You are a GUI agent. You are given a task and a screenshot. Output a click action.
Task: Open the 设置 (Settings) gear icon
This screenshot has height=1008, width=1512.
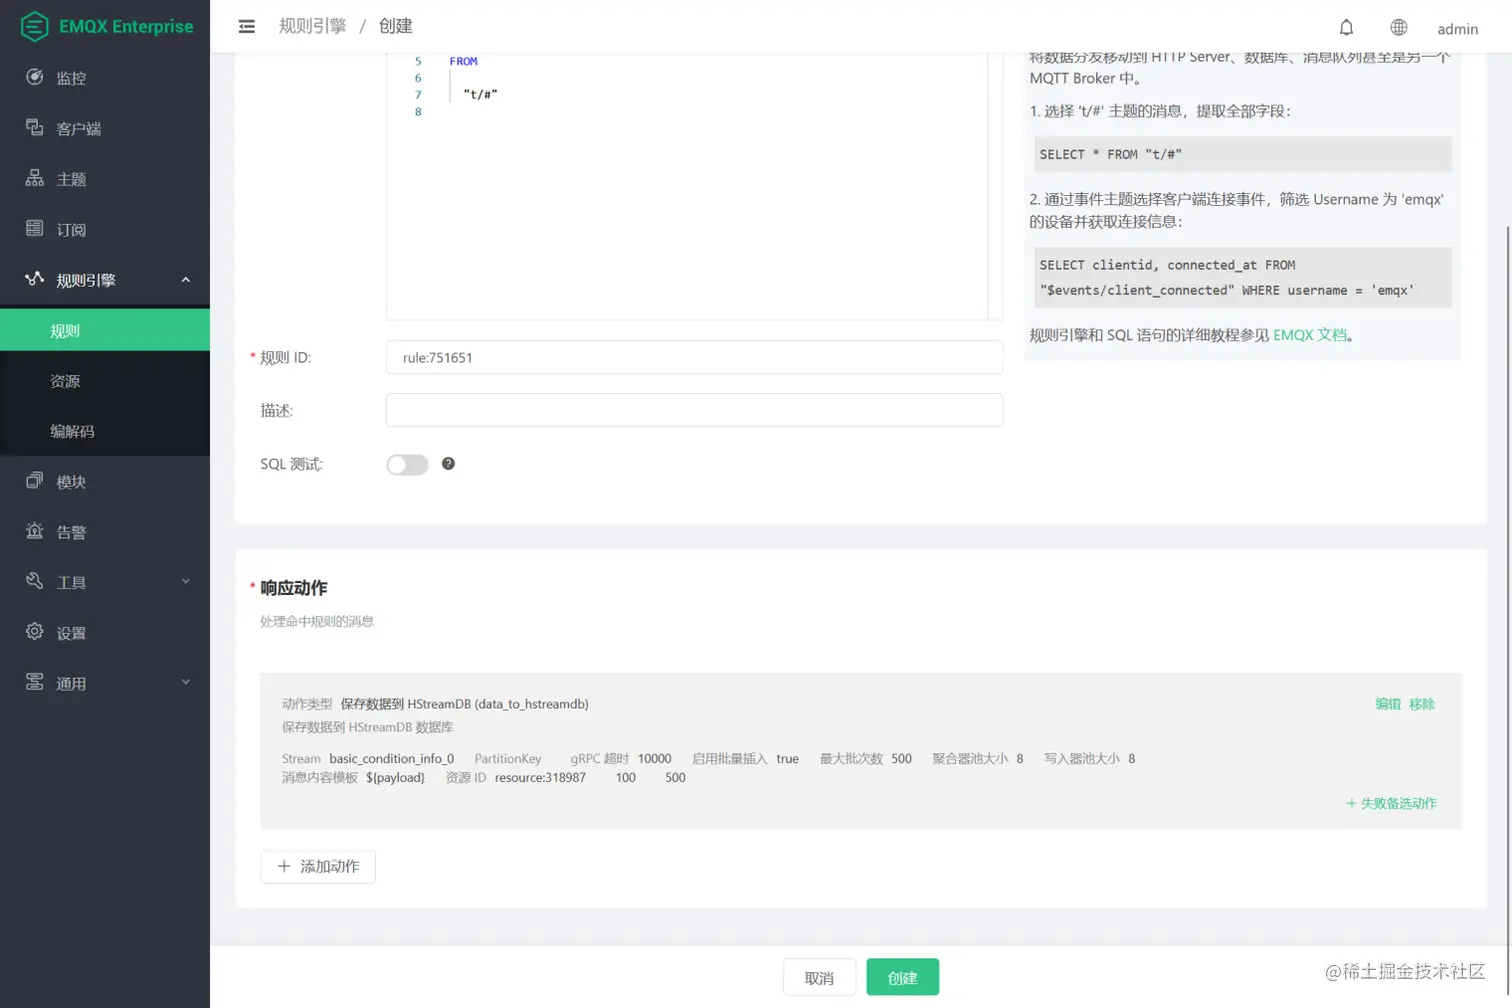pyautogui.click(x=35, y=632)
